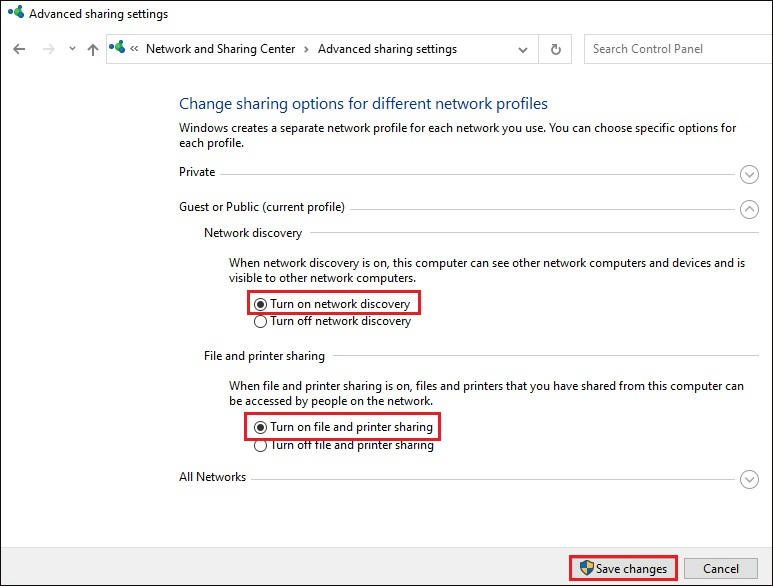Click the Cancel button
The image size is (773, 586).
(721, 569)
